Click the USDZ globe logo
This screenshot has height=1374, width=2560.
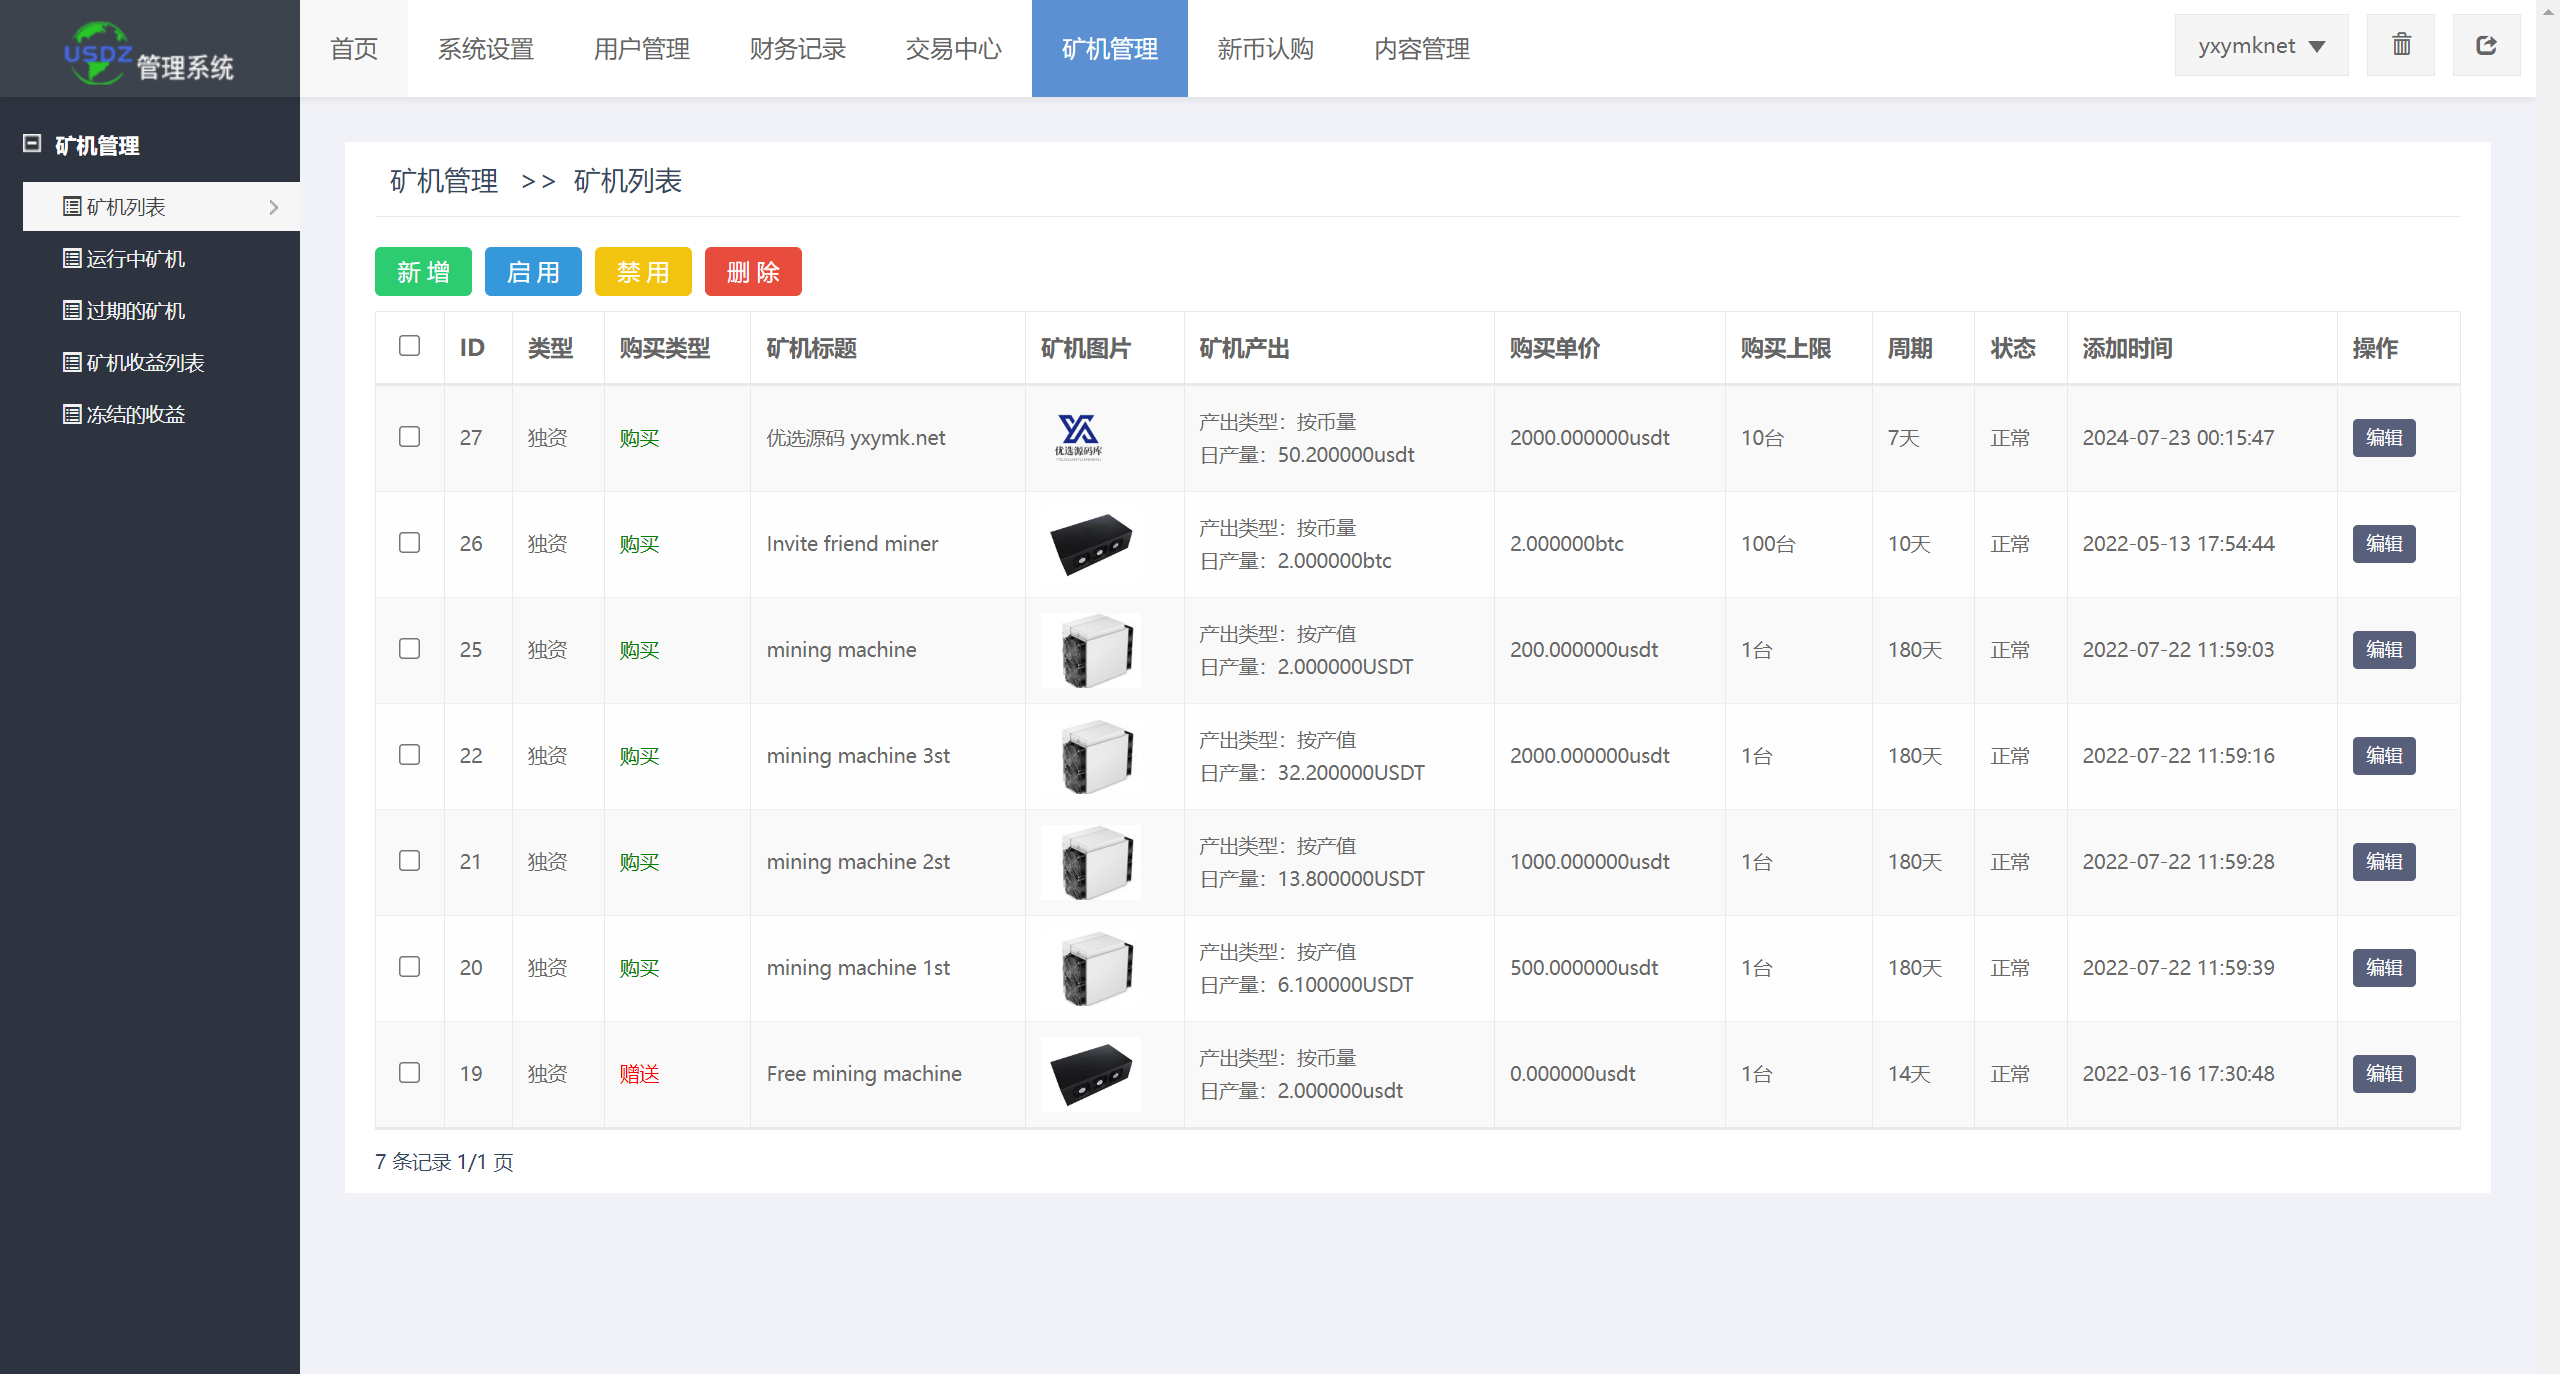(x=97, y=53)
